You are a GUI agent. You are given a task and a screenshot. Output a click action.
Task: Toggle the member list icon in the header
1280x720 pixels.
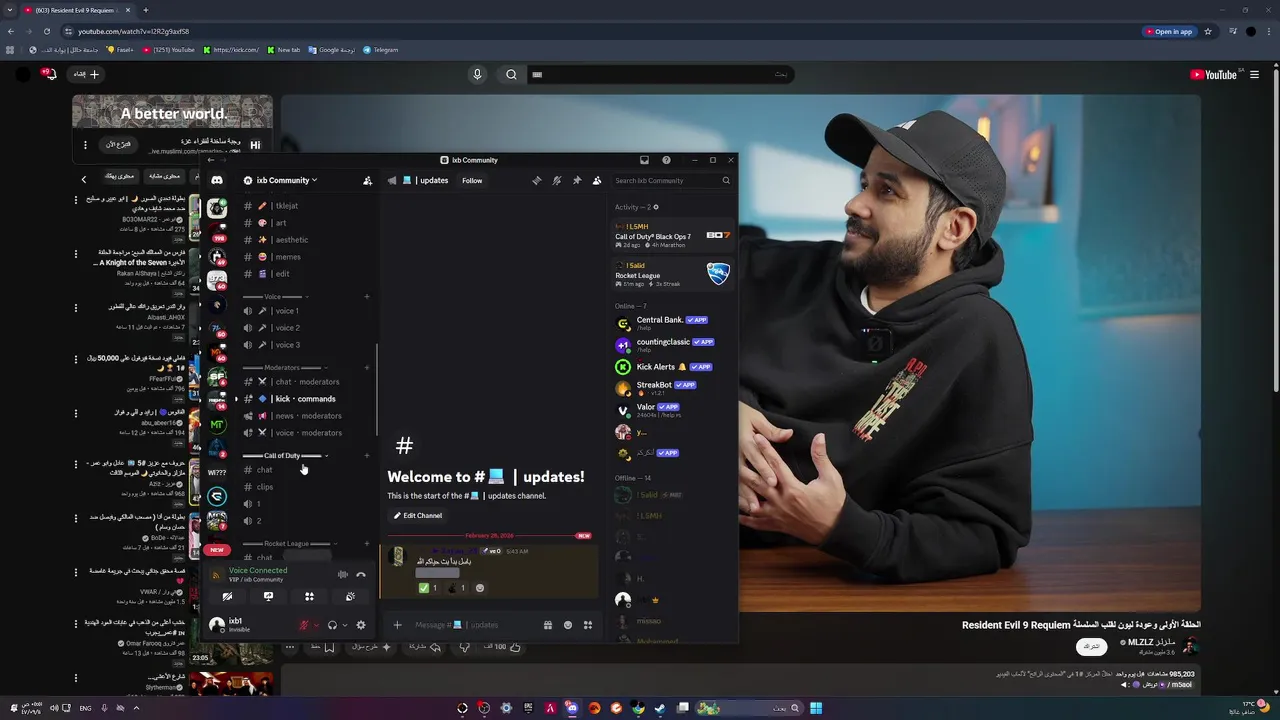[597, 181]
